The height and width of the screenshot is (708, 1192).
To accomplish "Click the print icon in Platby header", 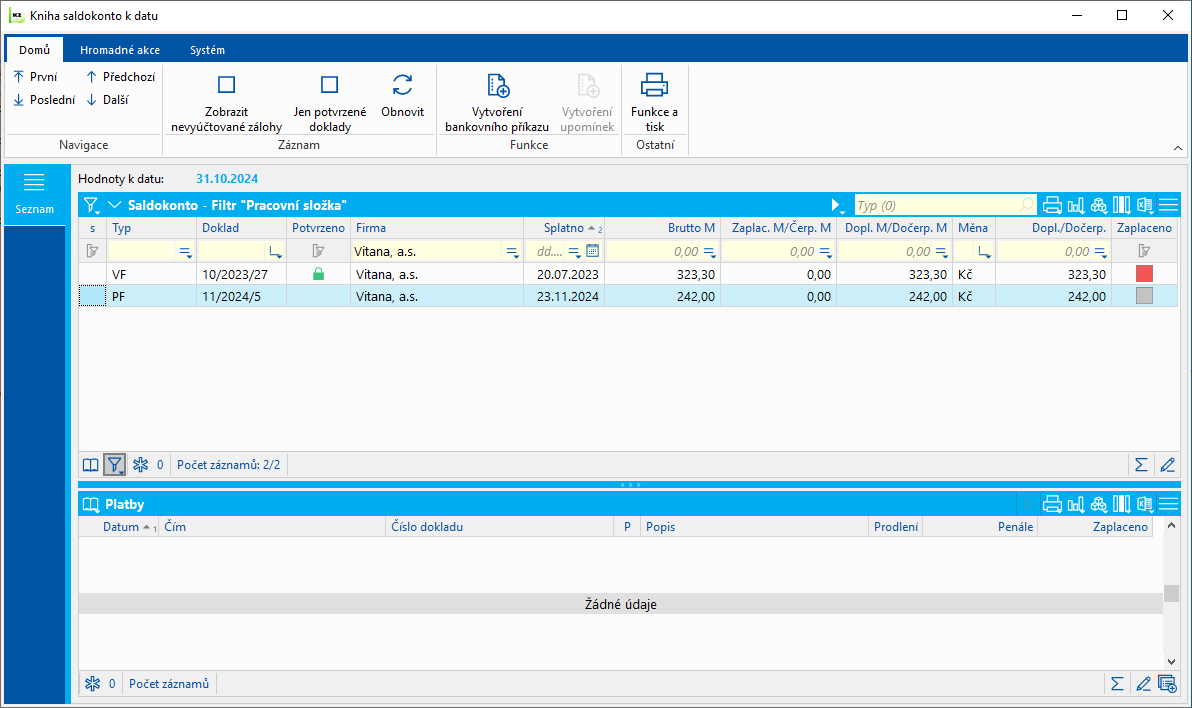I will pos(1052,505).
